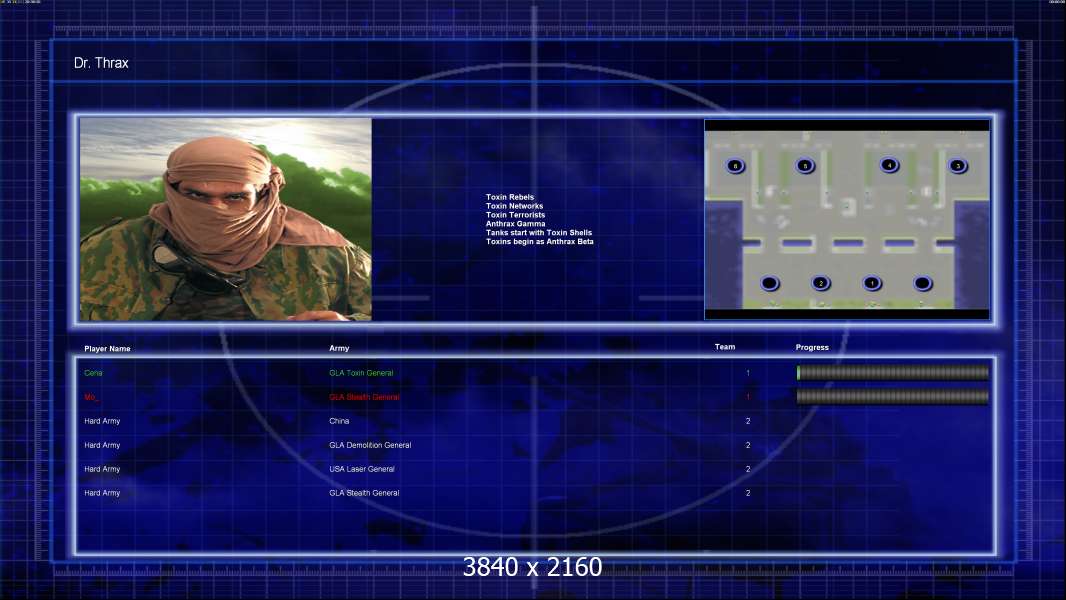
Task: Click Hard Army name in last GLA Stealth row
Action: click(102, 493)
